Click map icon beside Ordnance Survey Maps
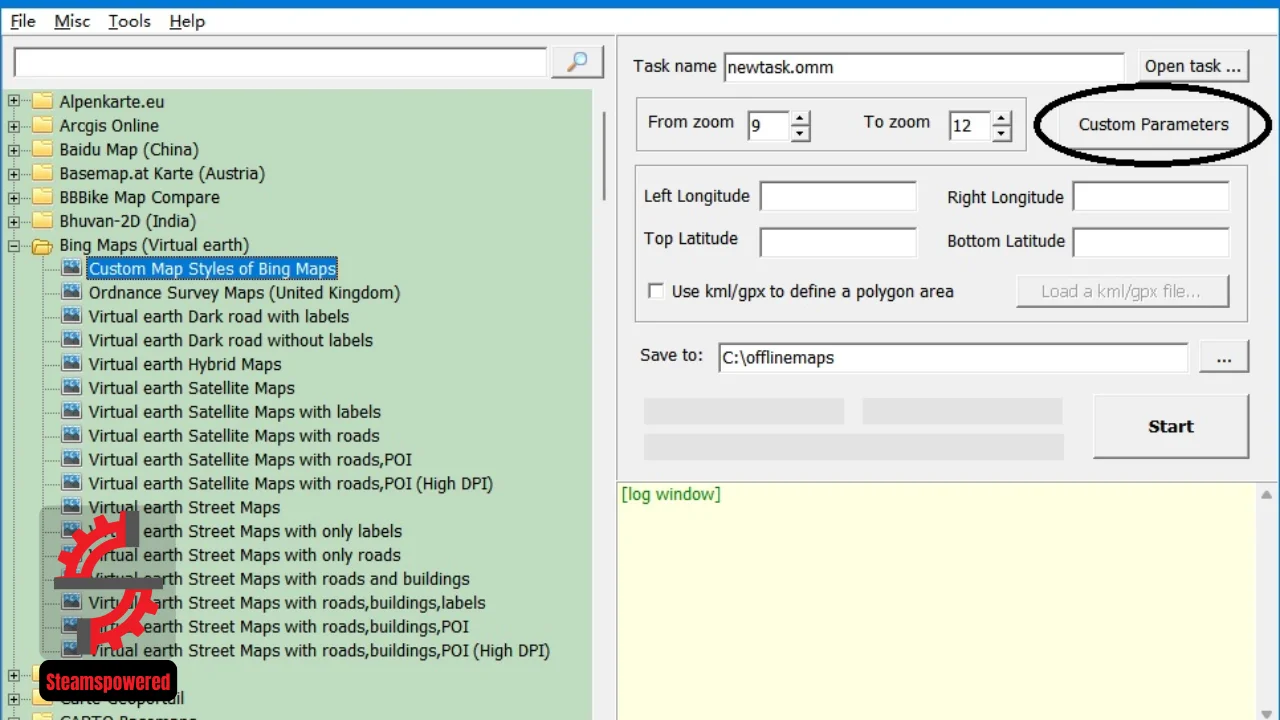The image size is (1280, 720). (x=71, y=292)
